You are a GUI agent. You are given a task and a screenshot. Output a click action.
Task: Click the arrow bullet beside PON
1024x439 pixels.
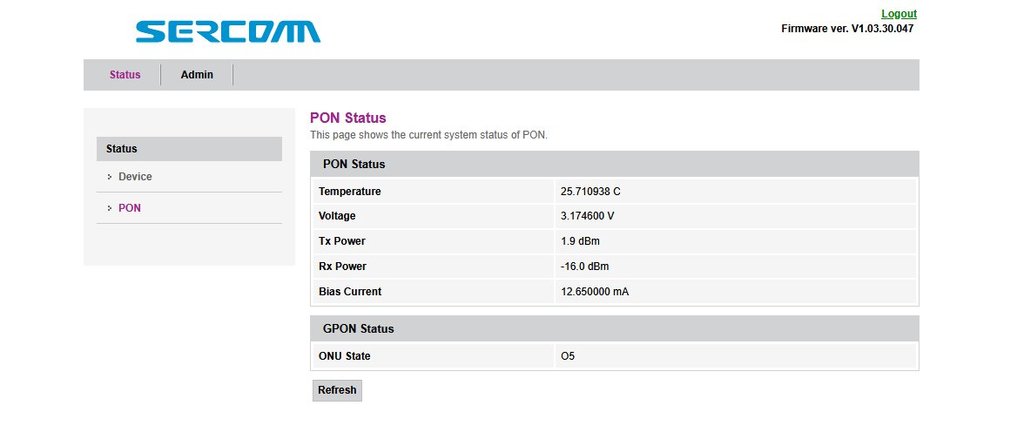pyautogui.click(x=109, y=208)
